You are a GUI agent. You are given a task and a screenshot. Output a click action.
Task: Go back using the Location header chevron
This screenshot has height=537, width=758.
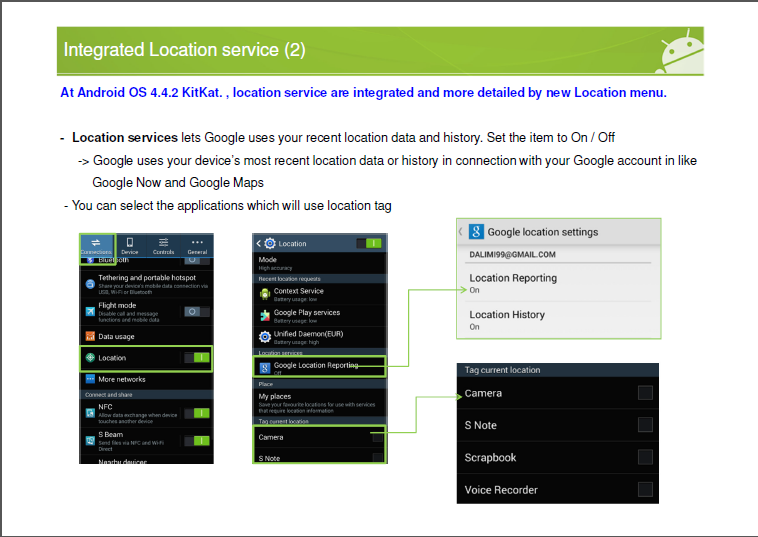coord(259,243)
